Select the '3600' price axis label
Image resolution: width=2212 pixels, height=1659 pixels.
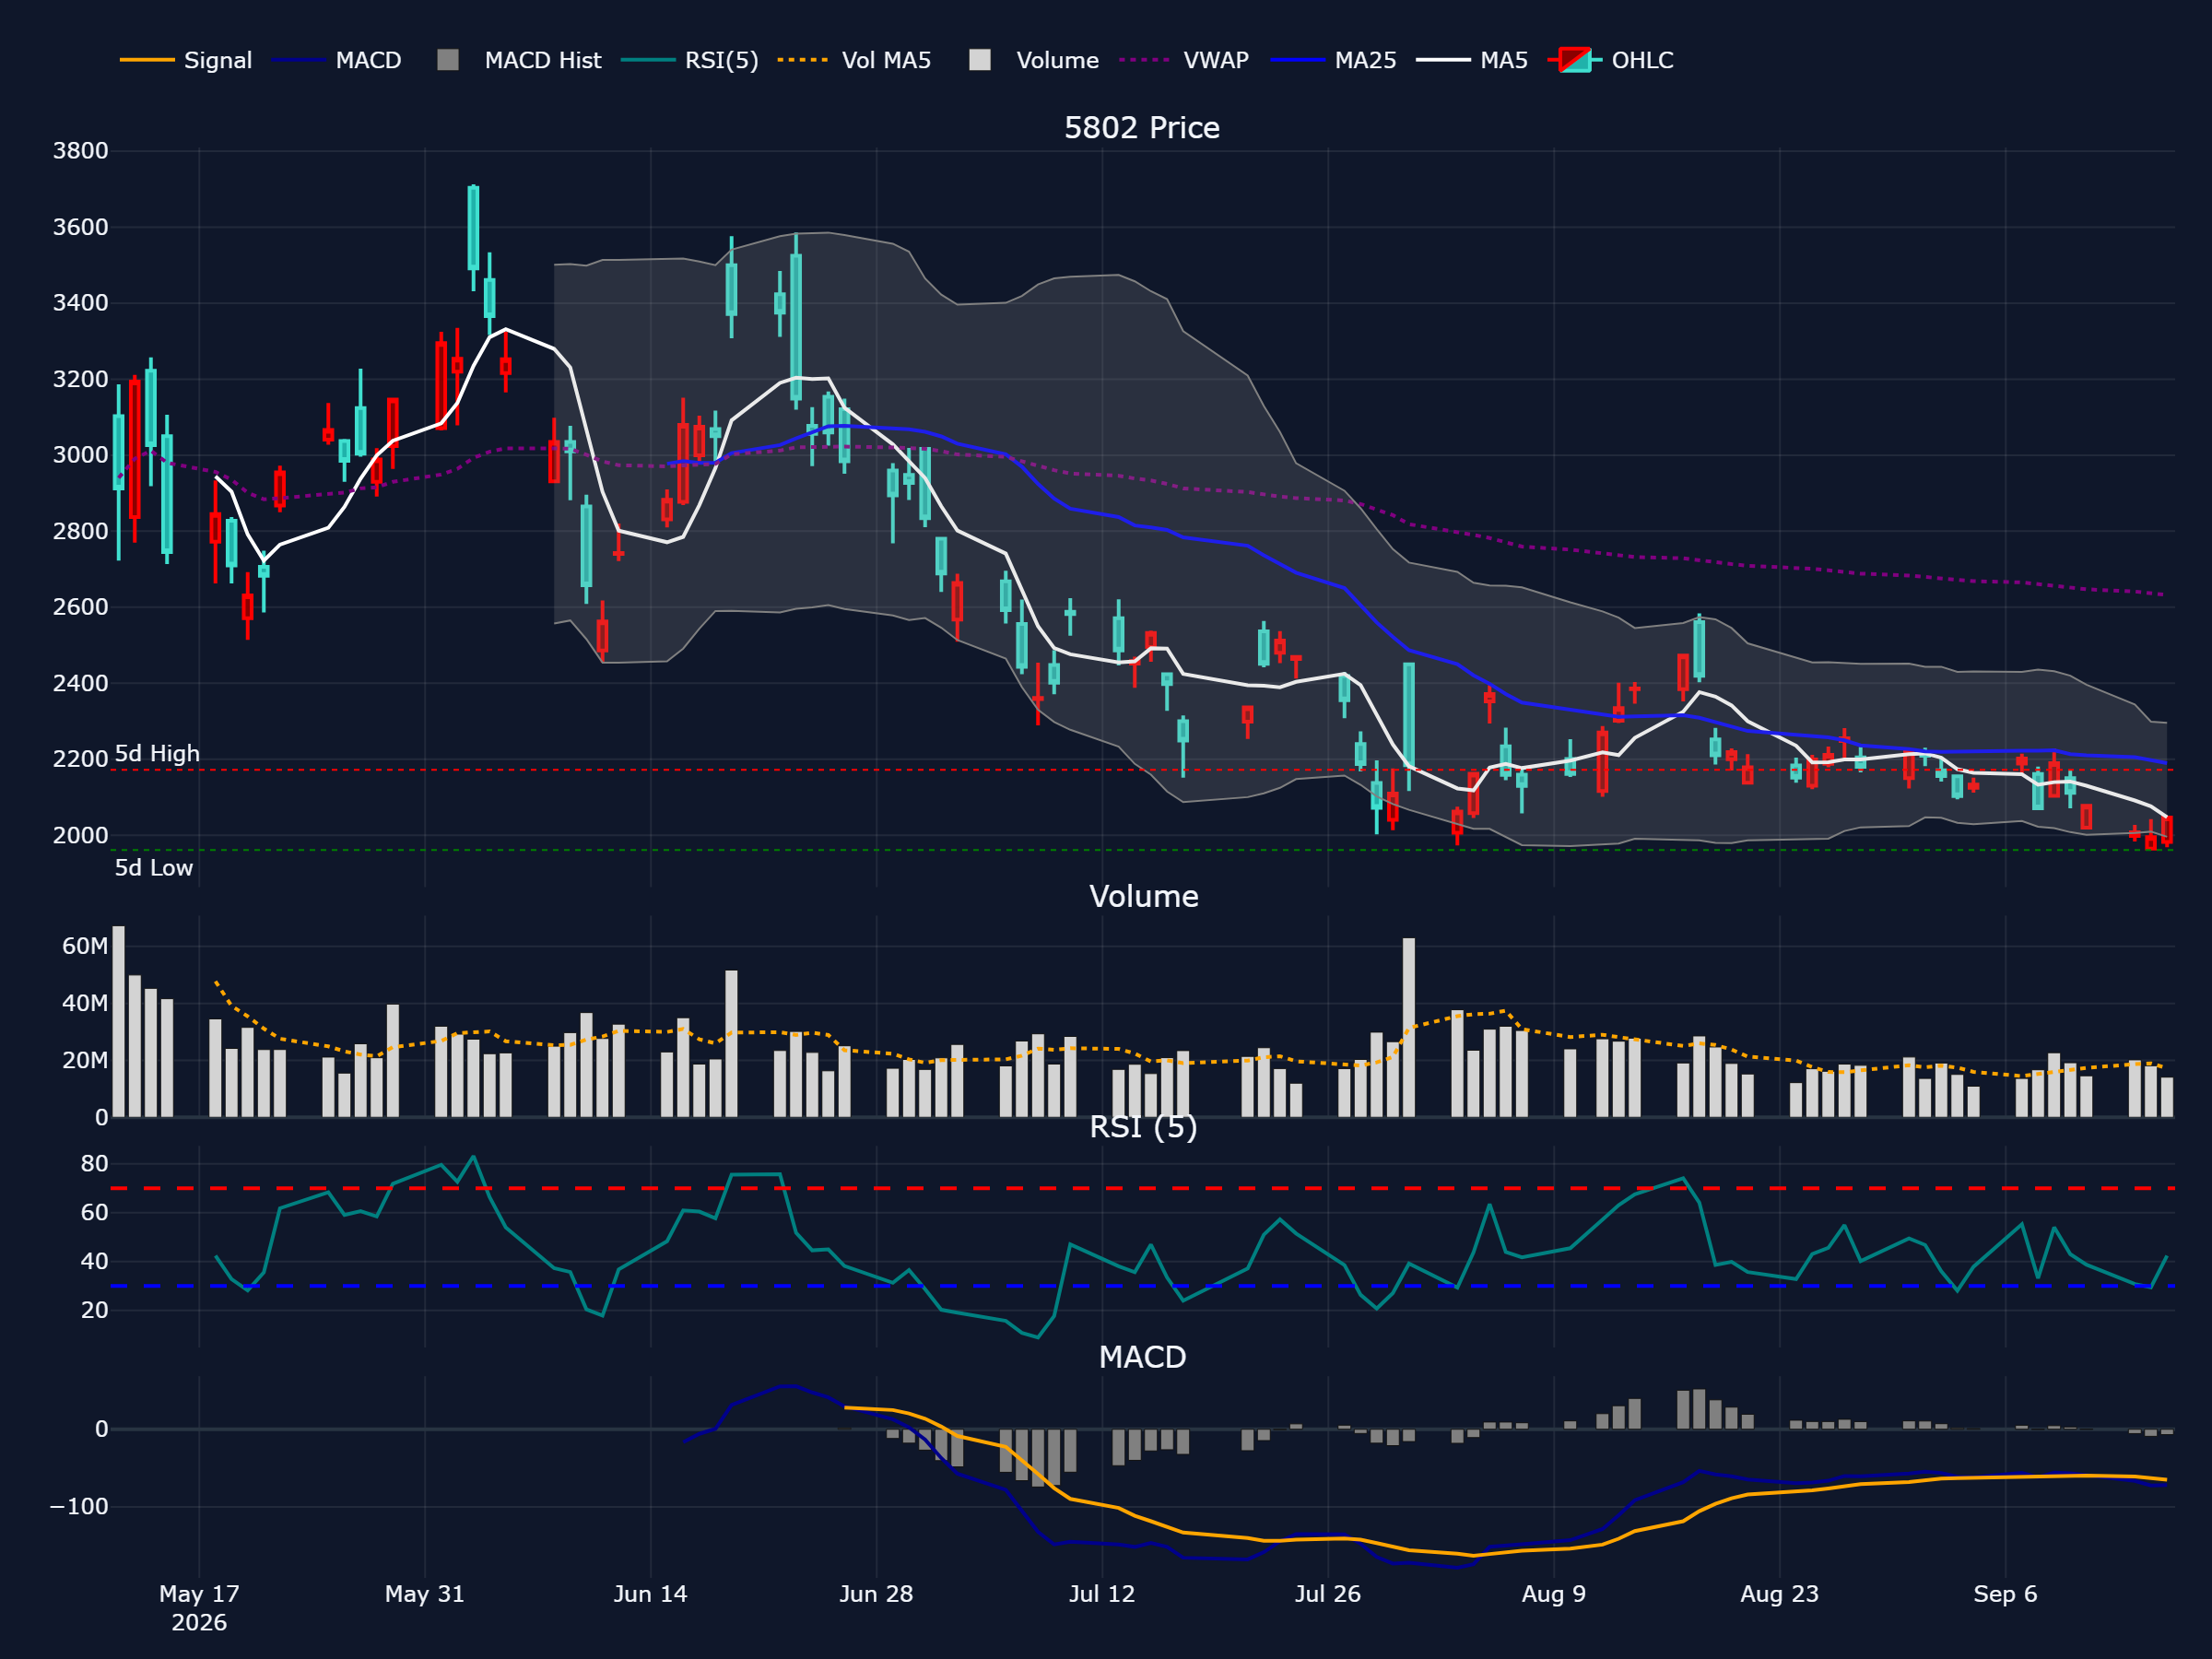tap(81, 227)
